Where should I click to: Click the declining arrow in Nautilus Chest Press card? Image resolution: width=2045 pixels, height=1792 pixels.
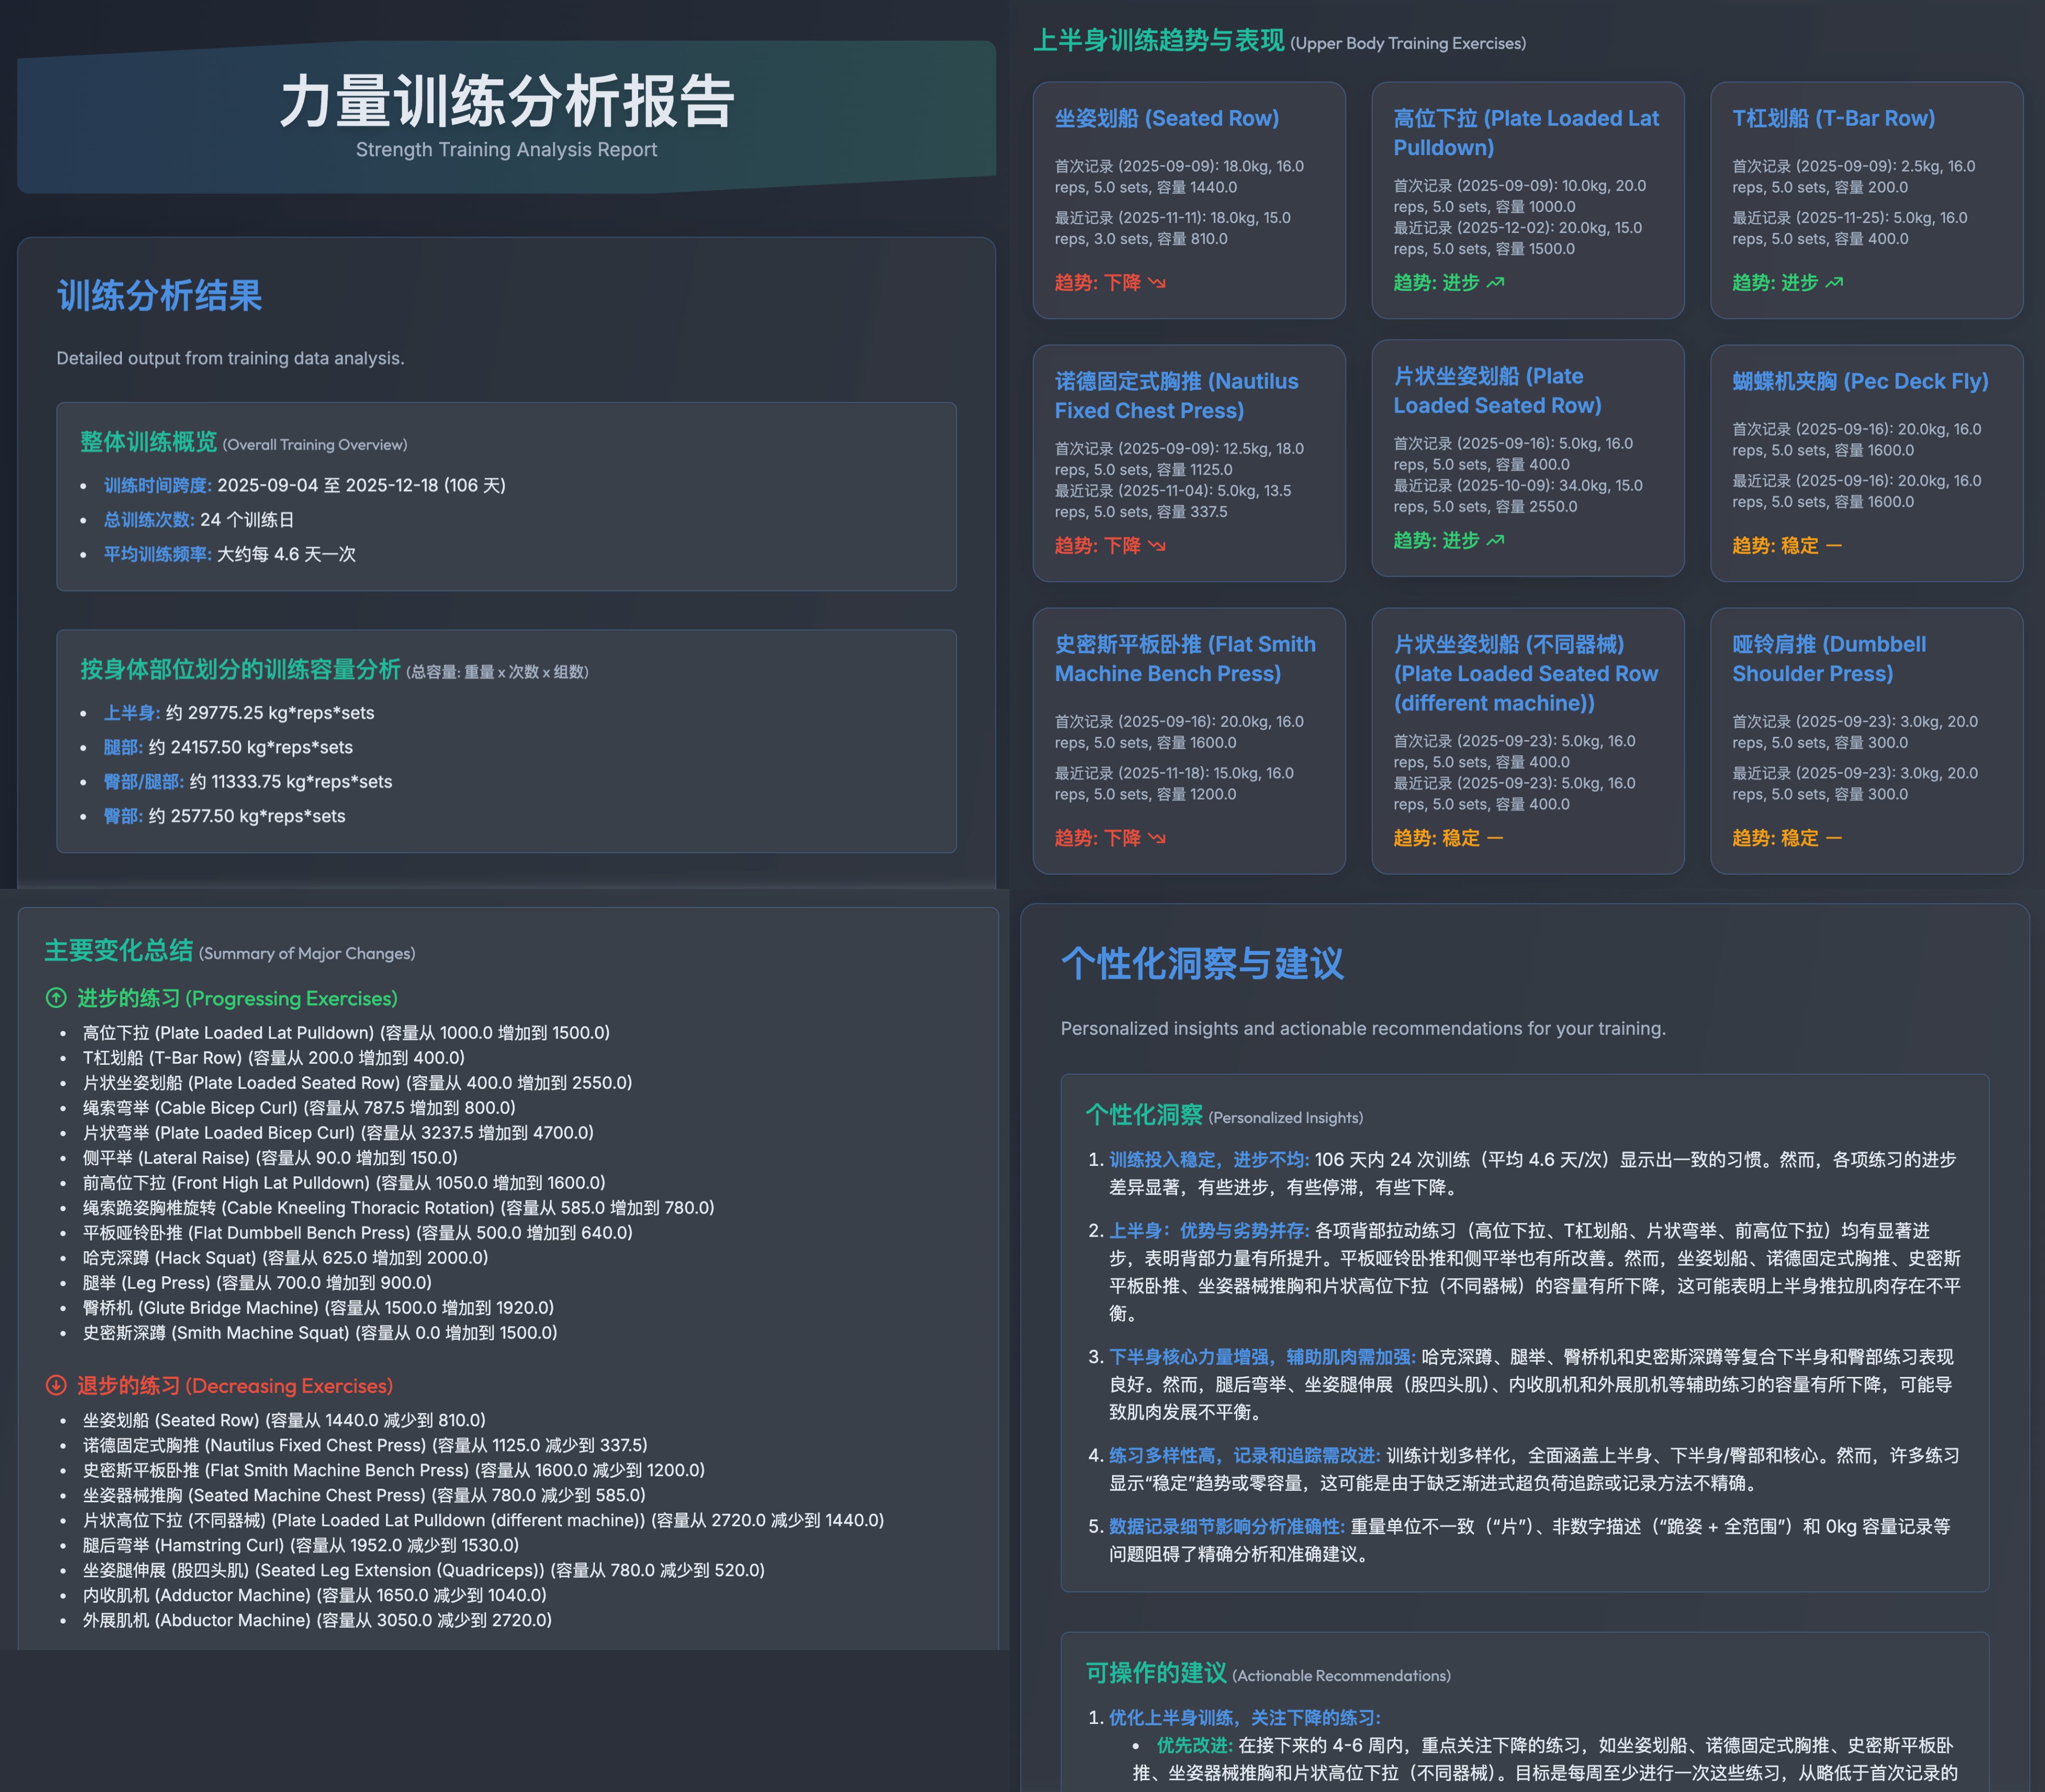[x=1157, y=546]
